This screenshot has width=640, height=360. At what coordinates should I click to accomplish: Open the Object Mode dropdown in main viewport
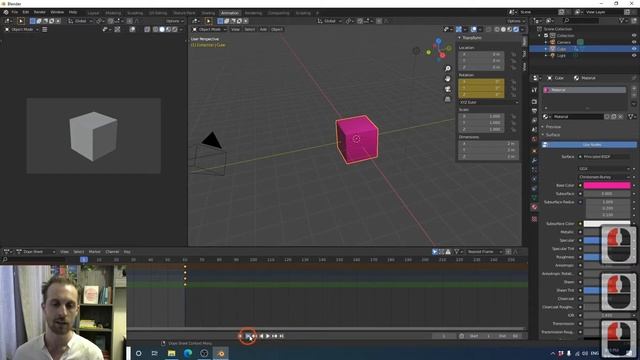209,29
